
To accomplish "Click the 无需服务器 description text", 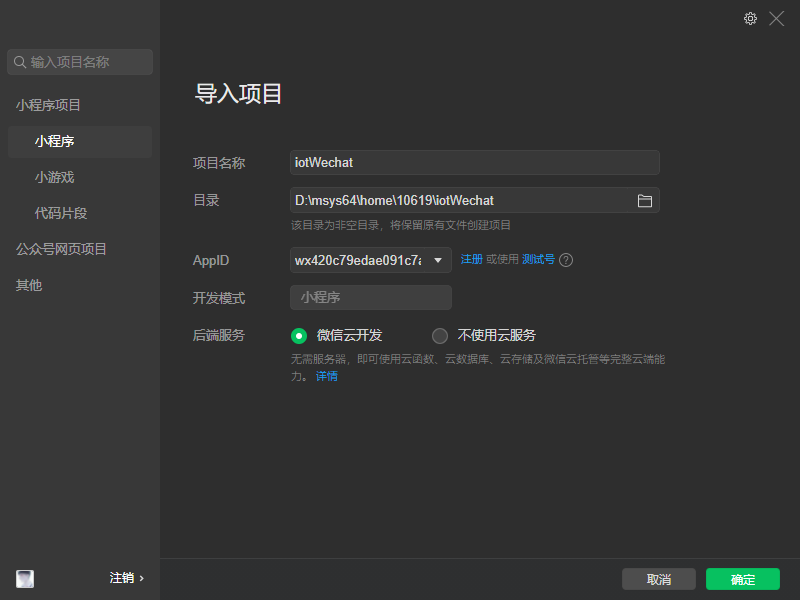I will pyautogui.click(x=478, y=367).
